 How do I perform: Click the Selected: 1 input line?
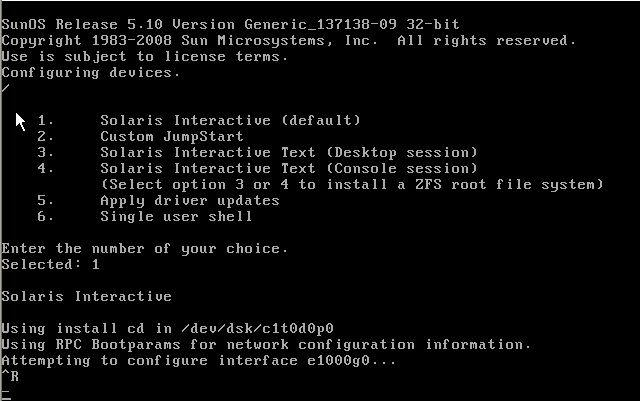tap(50, 264)
